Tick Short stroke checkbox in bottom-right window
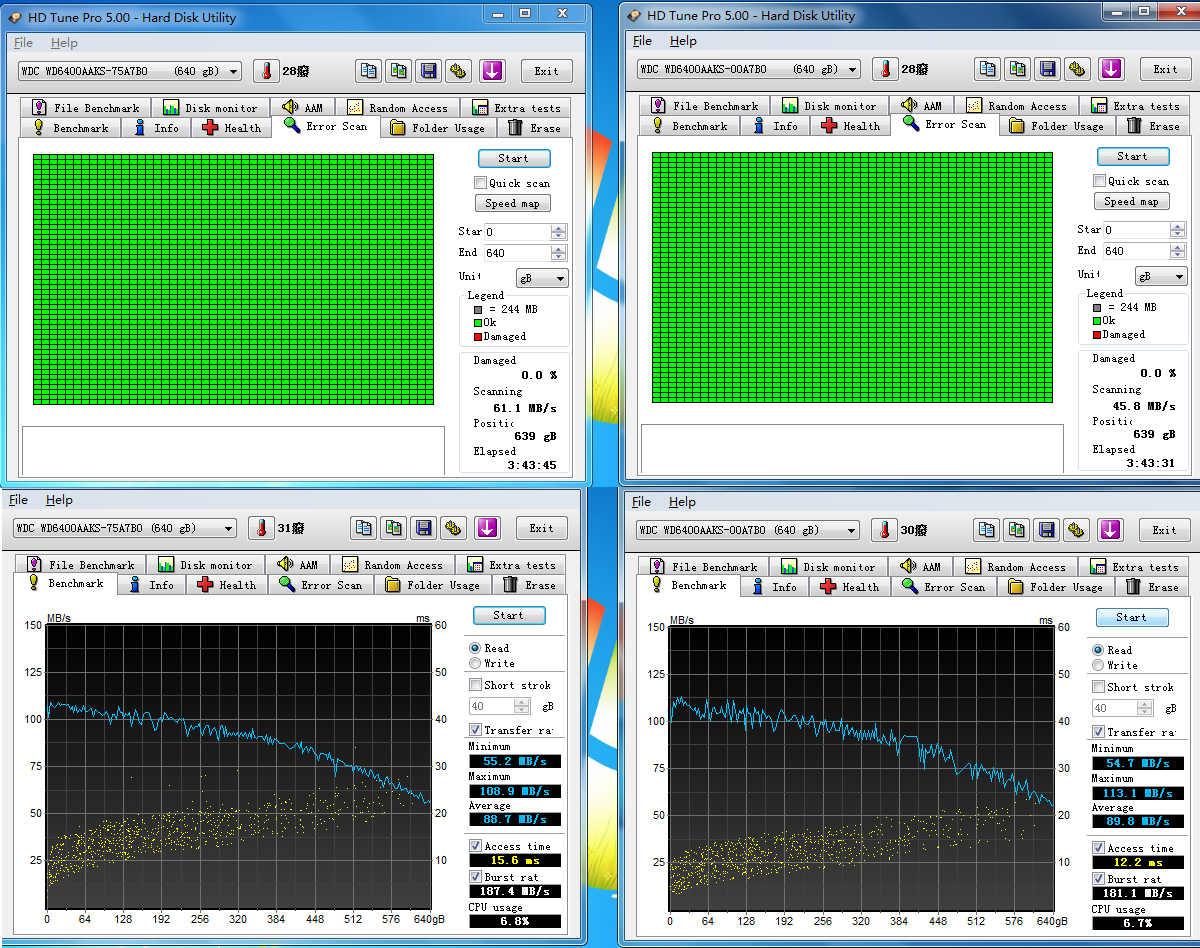Screen dimensions: 1200x948 [x=1098, y=687]
